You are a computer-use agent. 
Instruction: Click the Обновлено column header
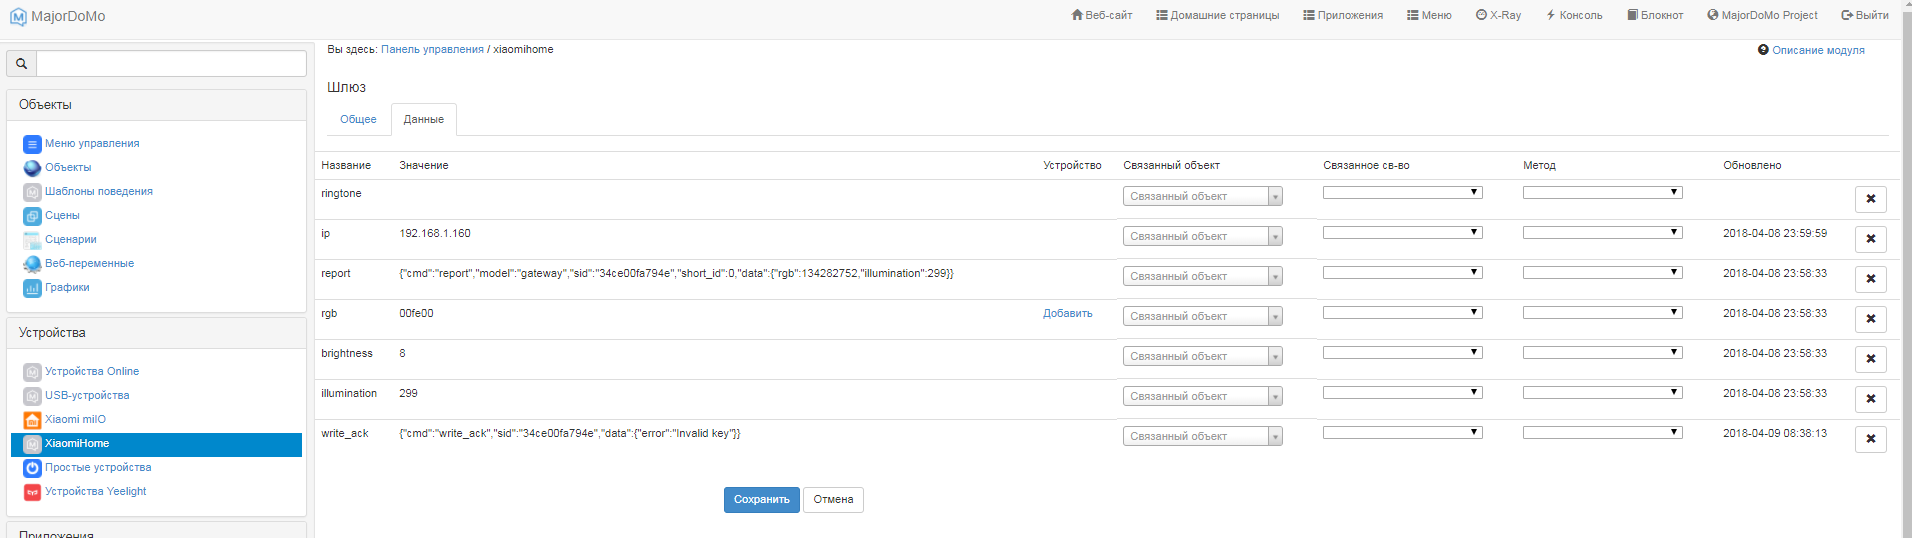(1752, 165)
